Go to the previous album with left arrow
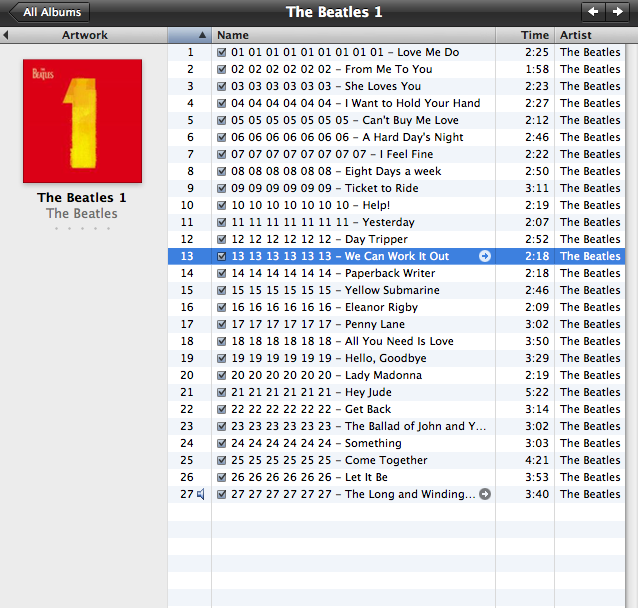Viewport: 638px width, 608px height. pos(593,12)
